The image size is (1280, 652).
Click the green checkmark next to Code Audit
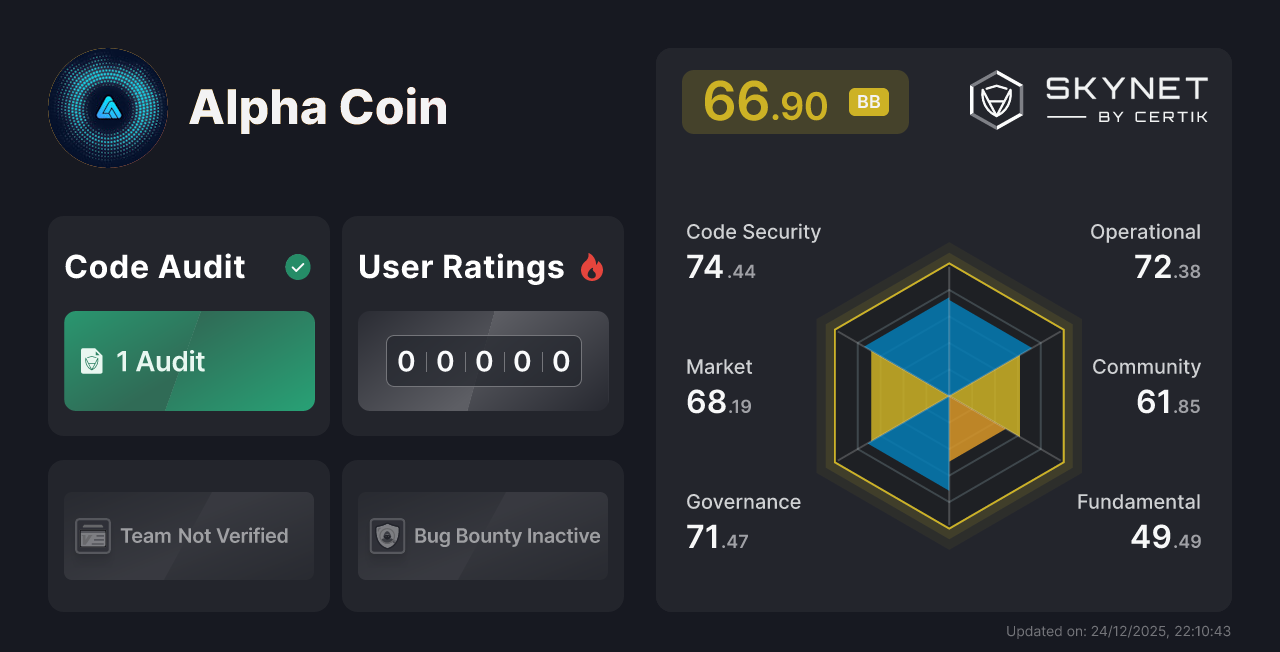pyautogui.click(x=297, y=266)
